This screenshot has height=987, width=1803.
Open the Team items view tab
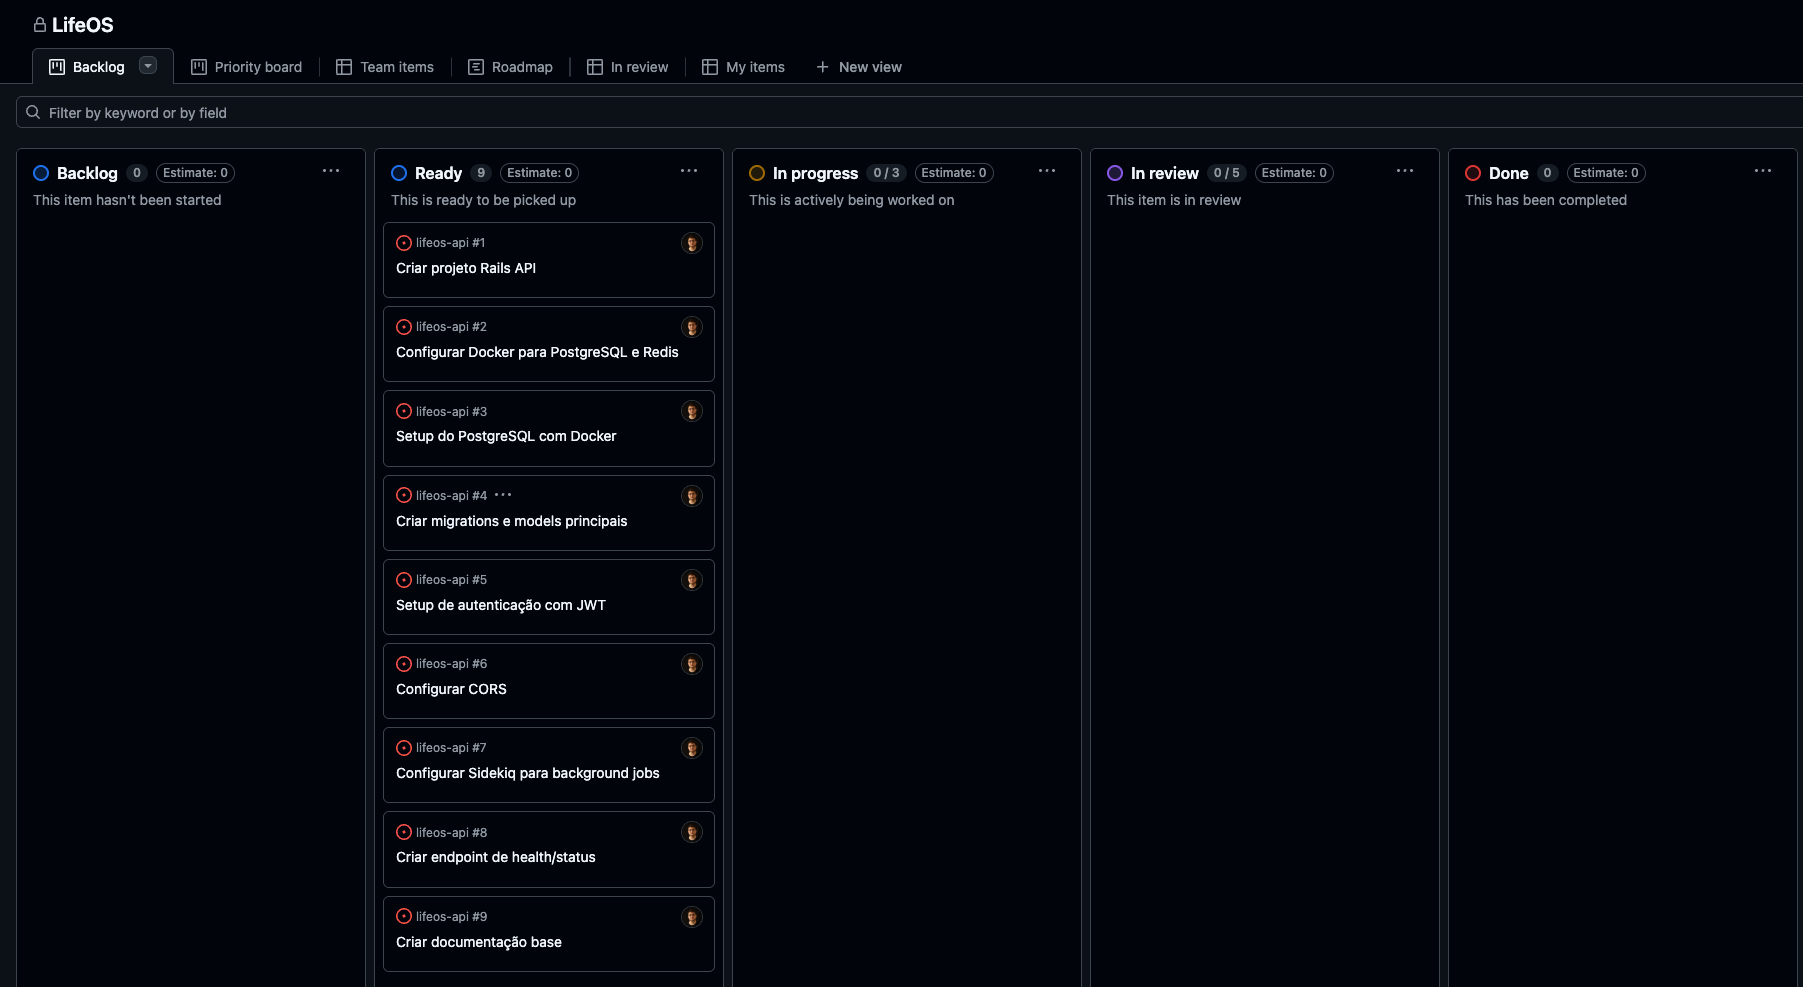[386, 67]
